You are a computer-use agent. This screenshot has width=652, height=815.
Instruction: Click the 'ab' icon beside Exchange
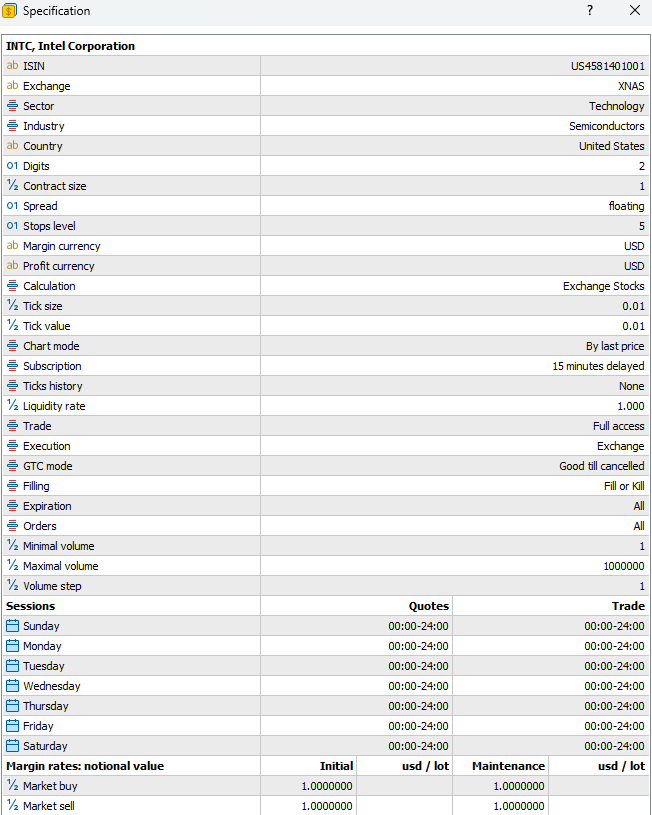coord(12,86)
